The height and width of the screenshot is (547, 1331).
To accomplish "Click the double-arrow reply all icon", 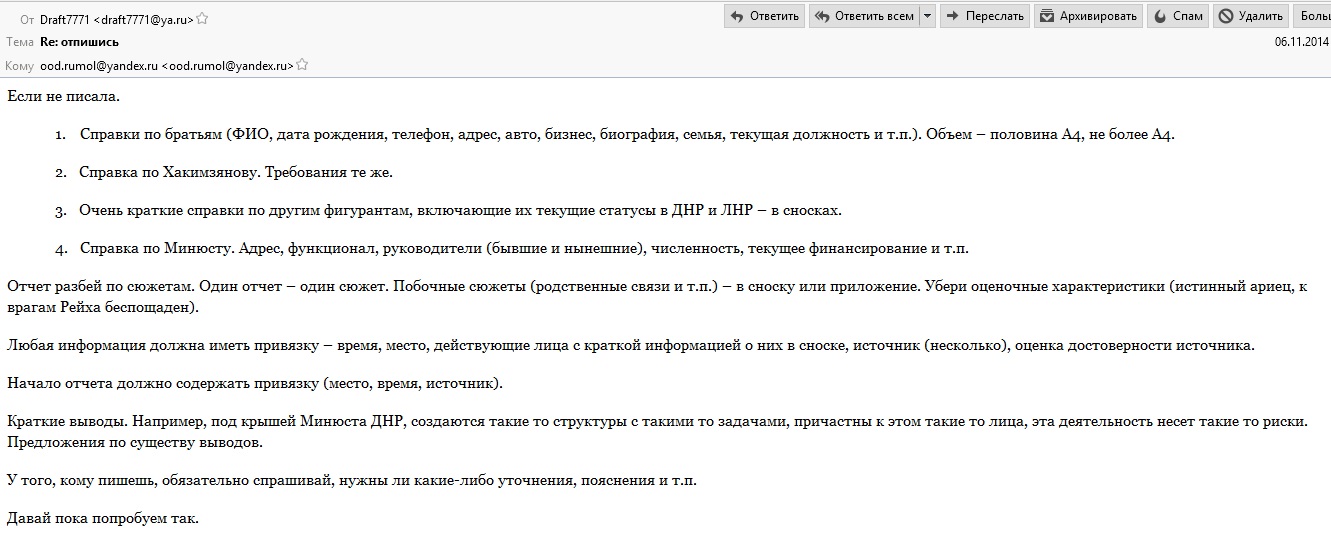I will coord(823,16).
